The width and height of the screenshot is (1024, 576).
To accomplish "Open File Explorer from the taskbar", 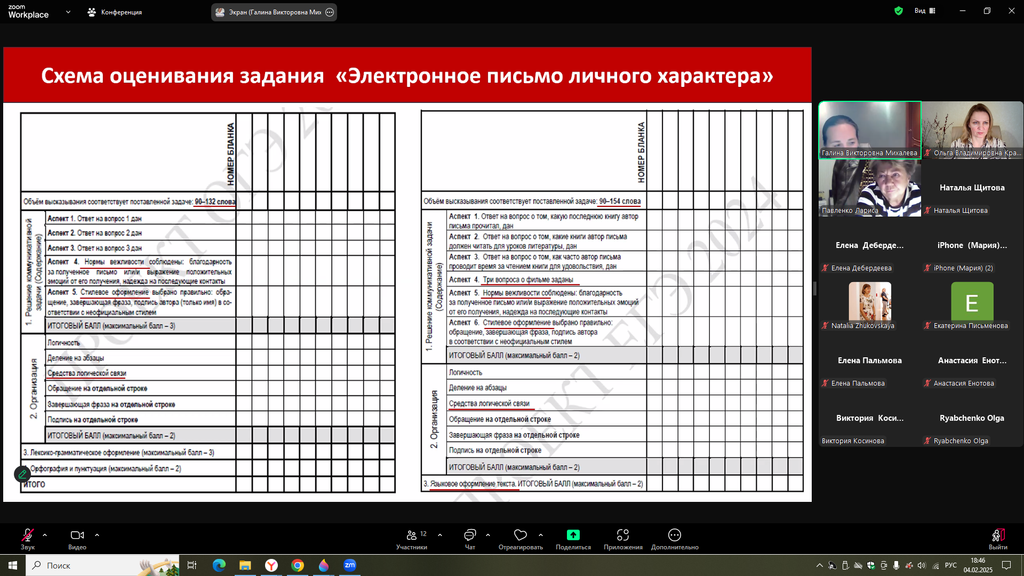I will [245, 565].
